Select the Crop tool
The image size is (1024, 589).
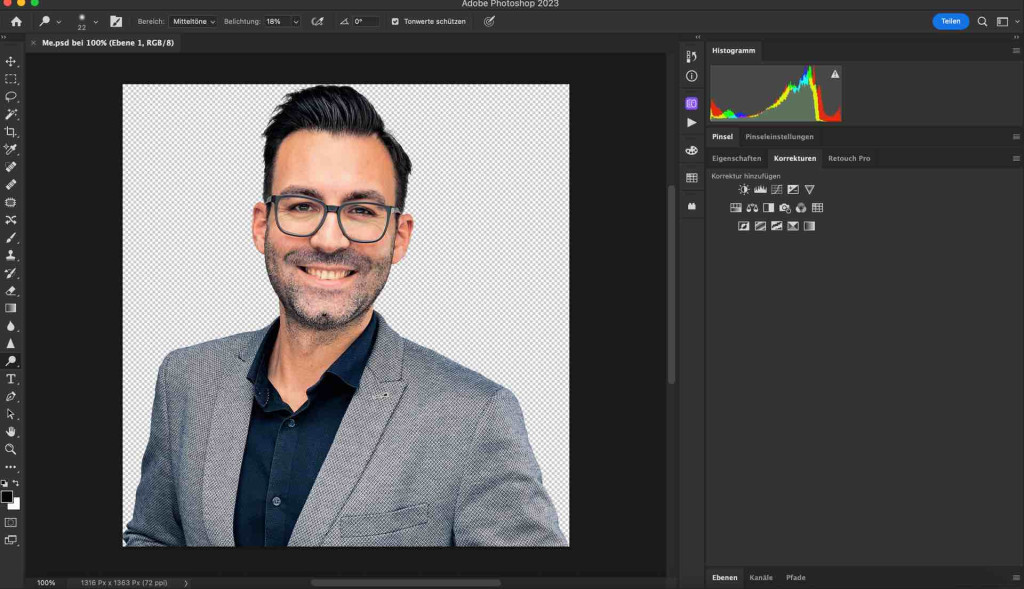[11, 132]
